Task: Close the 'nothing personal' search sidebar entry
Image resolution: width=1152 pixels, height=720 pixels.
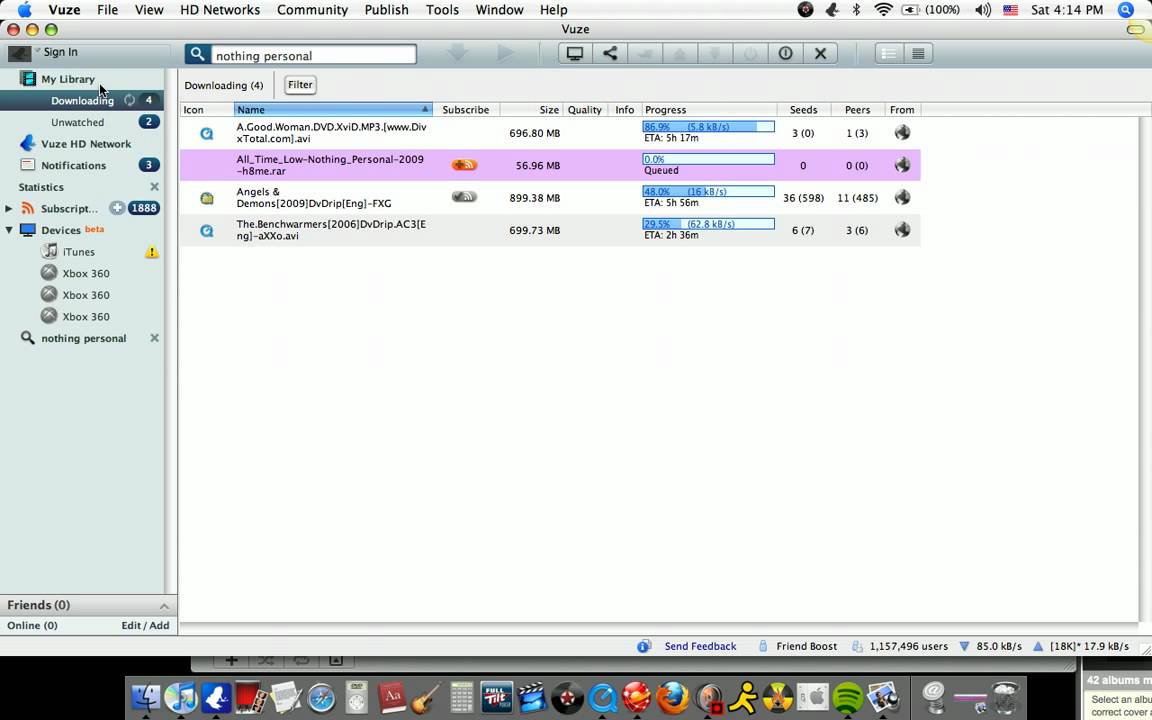Action: [154, 338]
